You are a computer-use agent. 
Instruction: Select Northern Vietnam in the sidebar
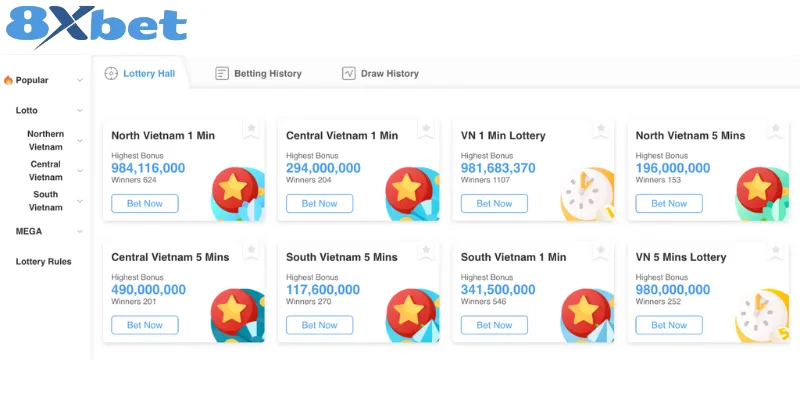tap(45, 140)
